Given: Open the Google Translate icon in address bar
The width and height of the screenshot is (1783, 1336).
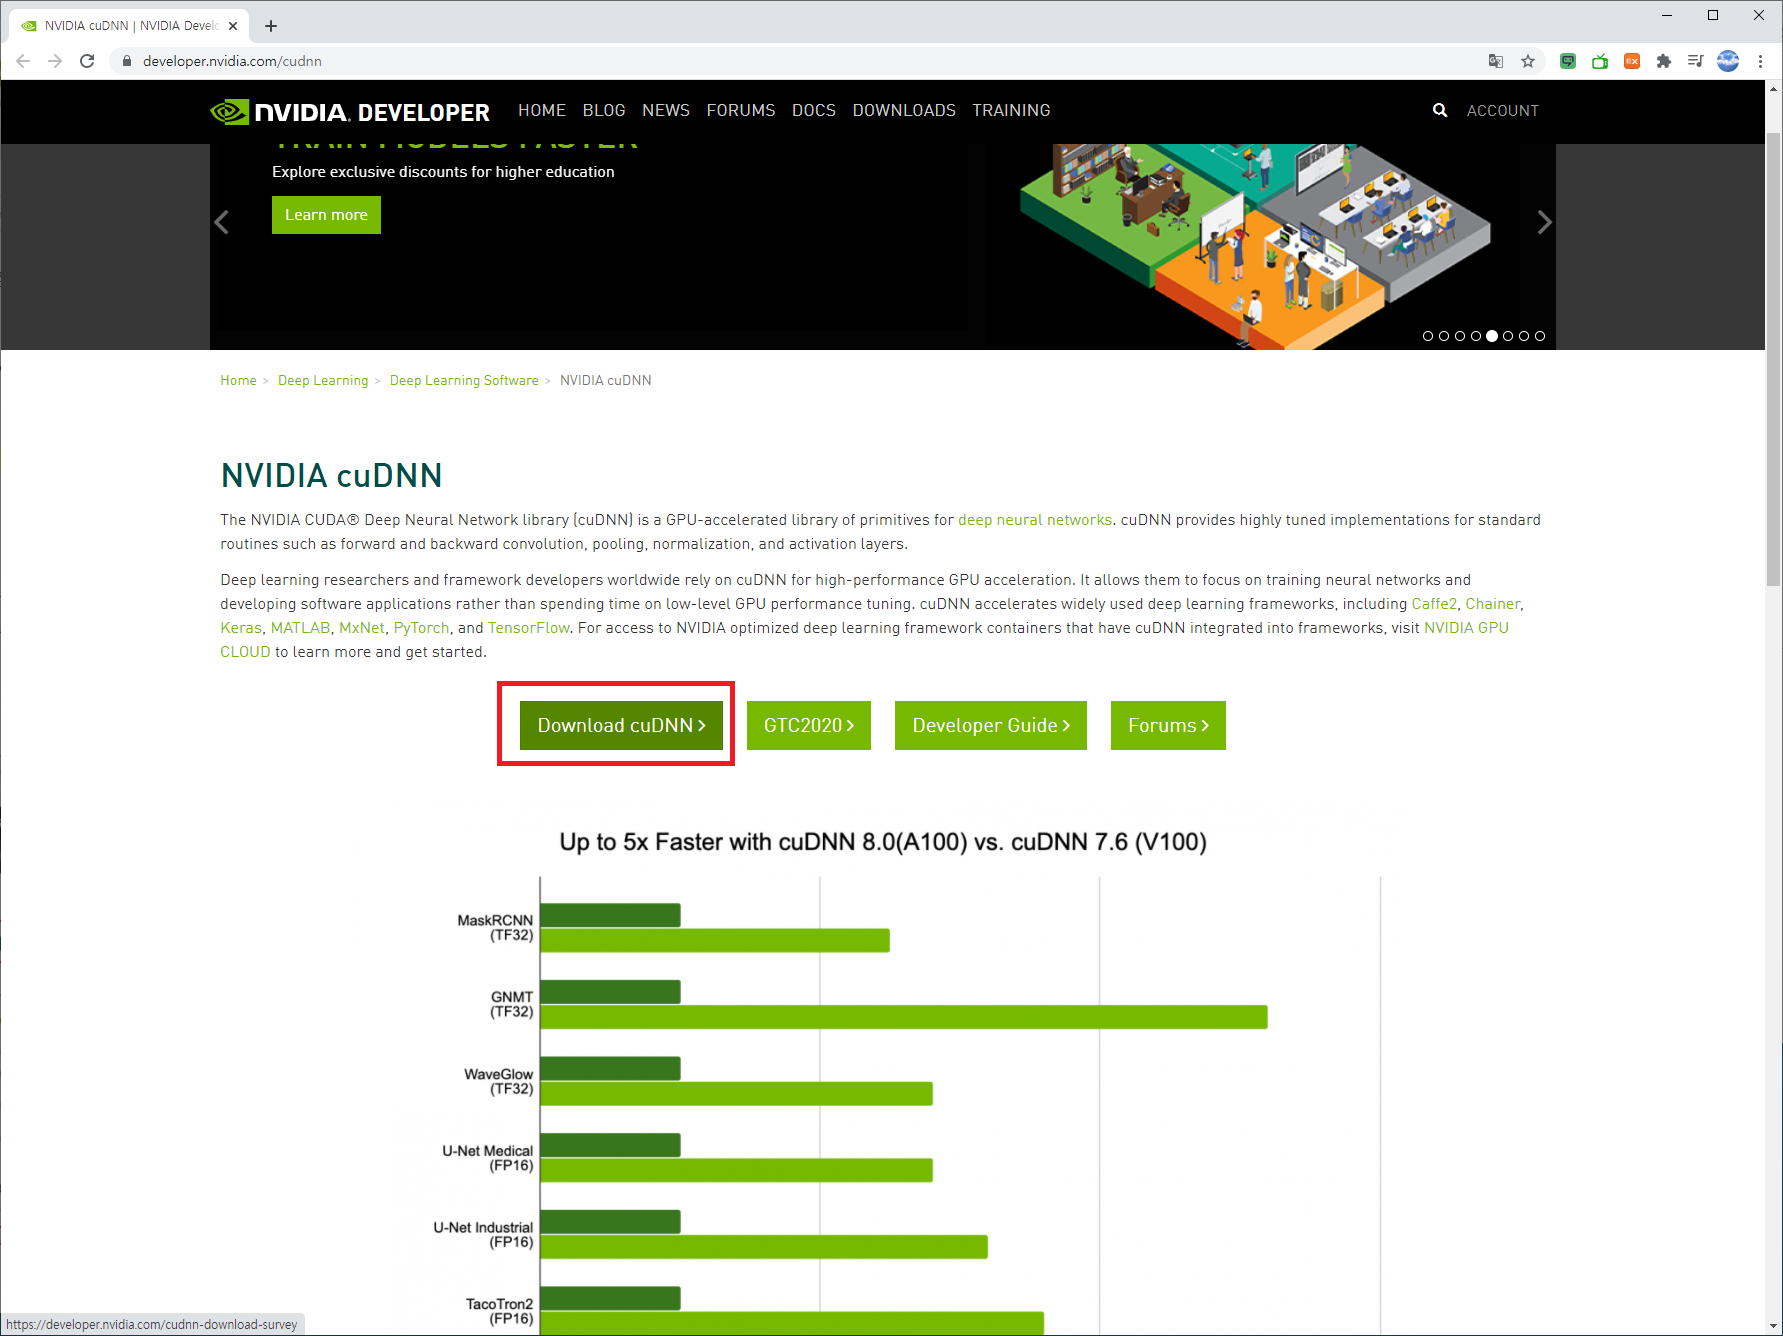Looking at the screenshot, I should point(1496,61).
